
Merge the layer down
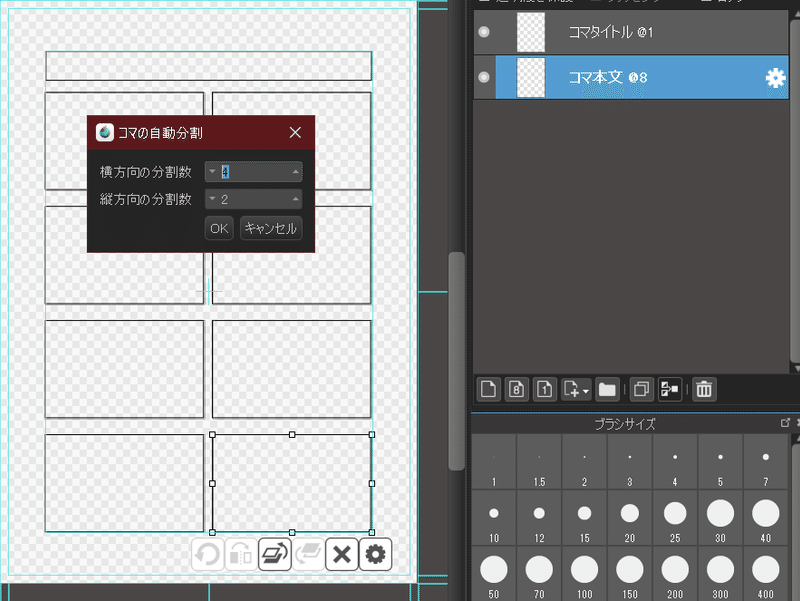tap(669, 389)
